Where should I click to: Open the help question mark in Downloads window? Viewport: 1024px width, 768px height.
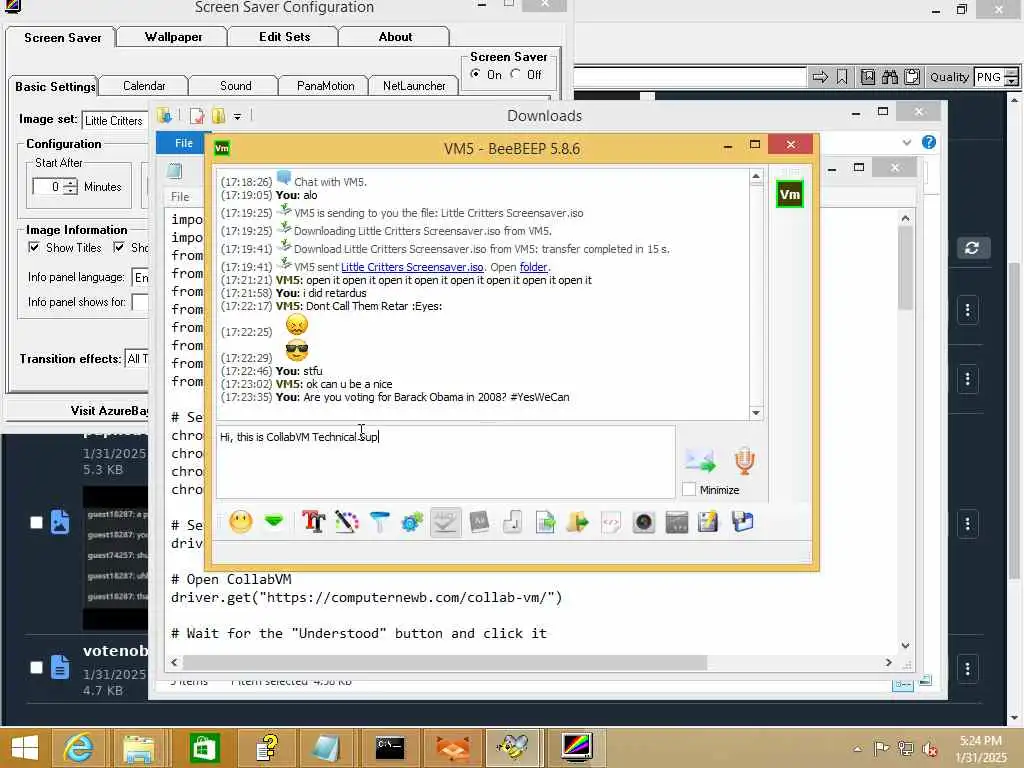(x=929, y=142)
